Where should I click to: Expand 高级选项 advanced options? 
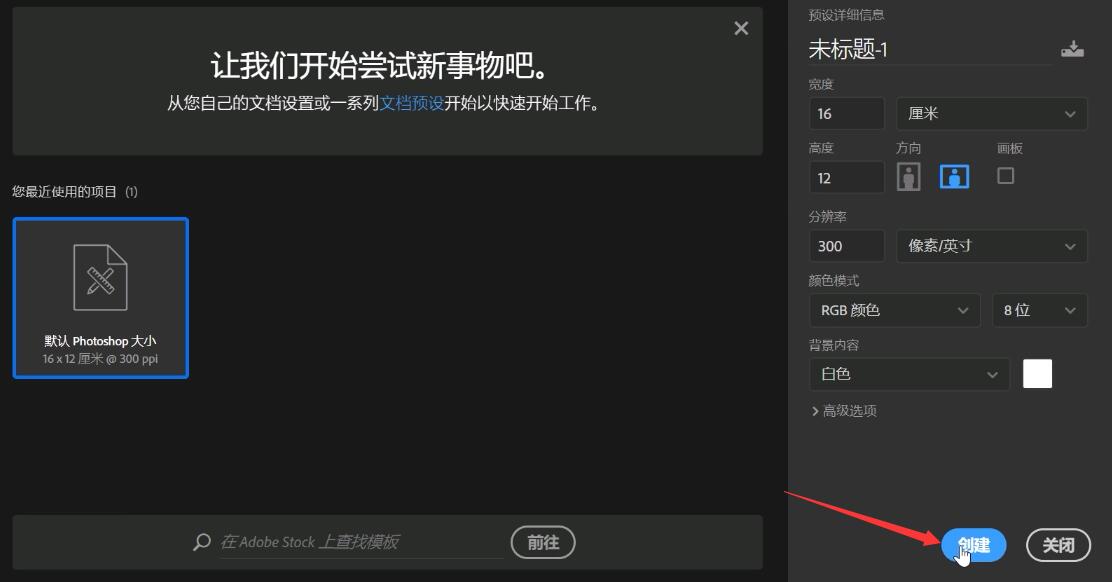844,411
